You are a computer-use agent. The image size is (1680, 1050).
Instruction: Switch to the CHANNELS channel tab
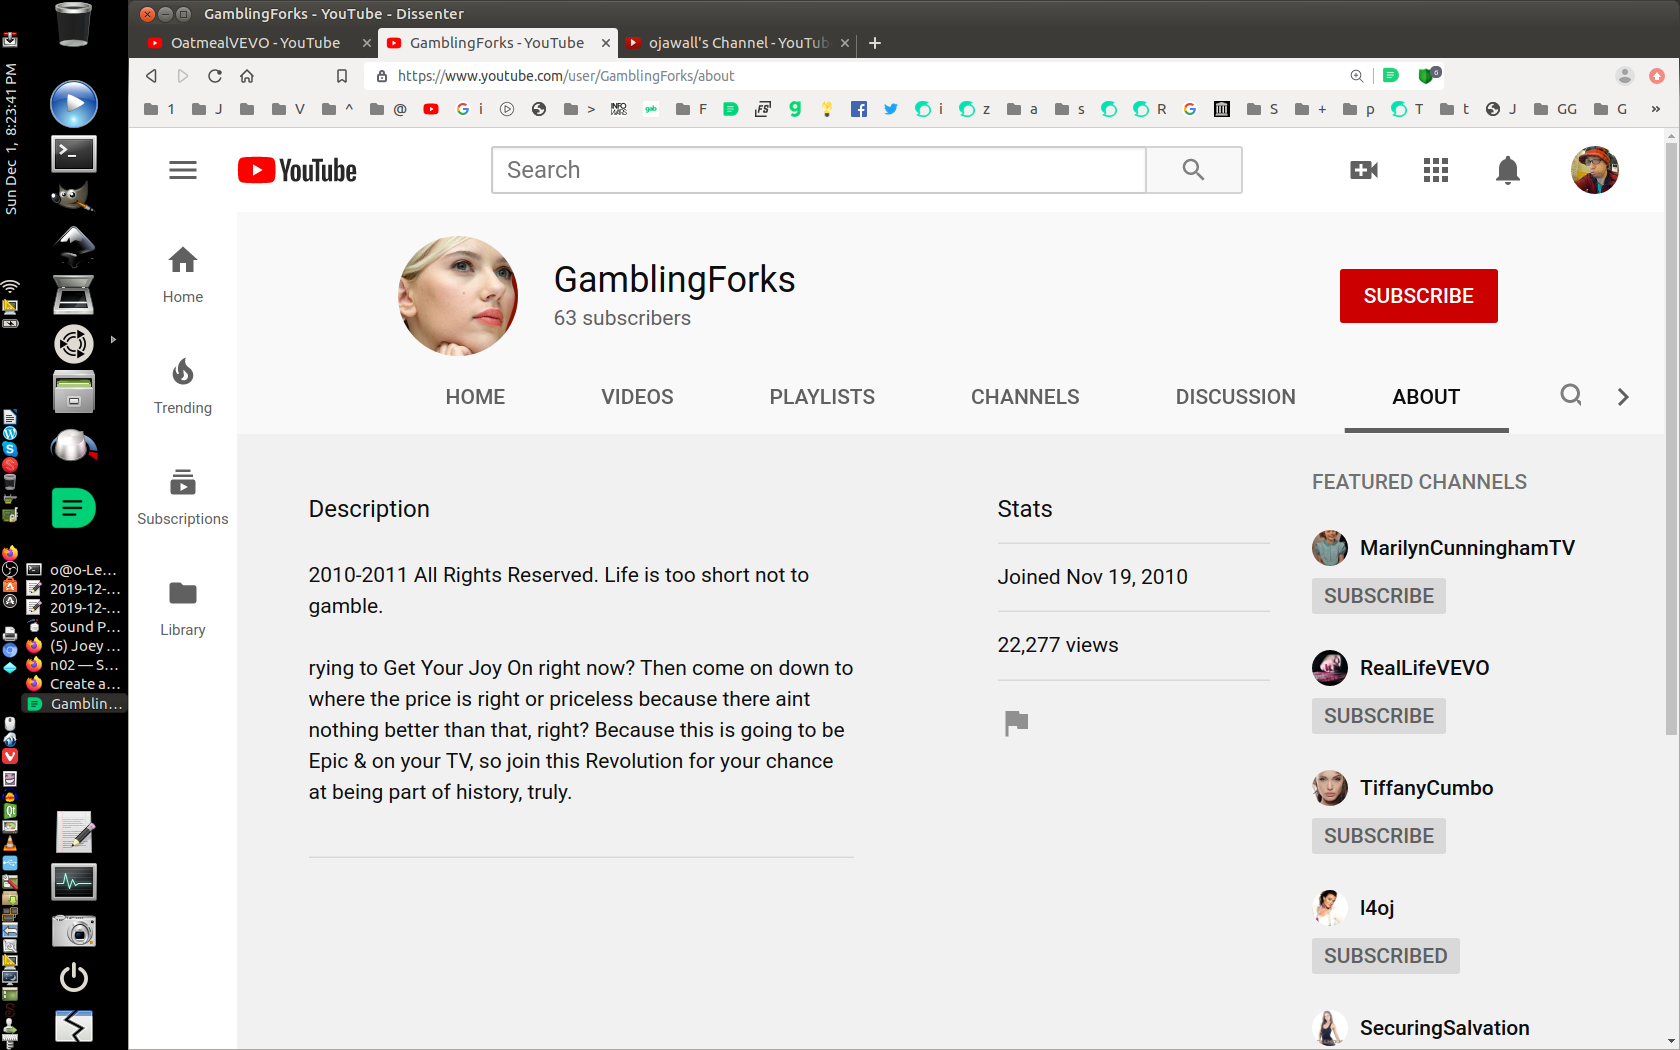pos(1025,397)
